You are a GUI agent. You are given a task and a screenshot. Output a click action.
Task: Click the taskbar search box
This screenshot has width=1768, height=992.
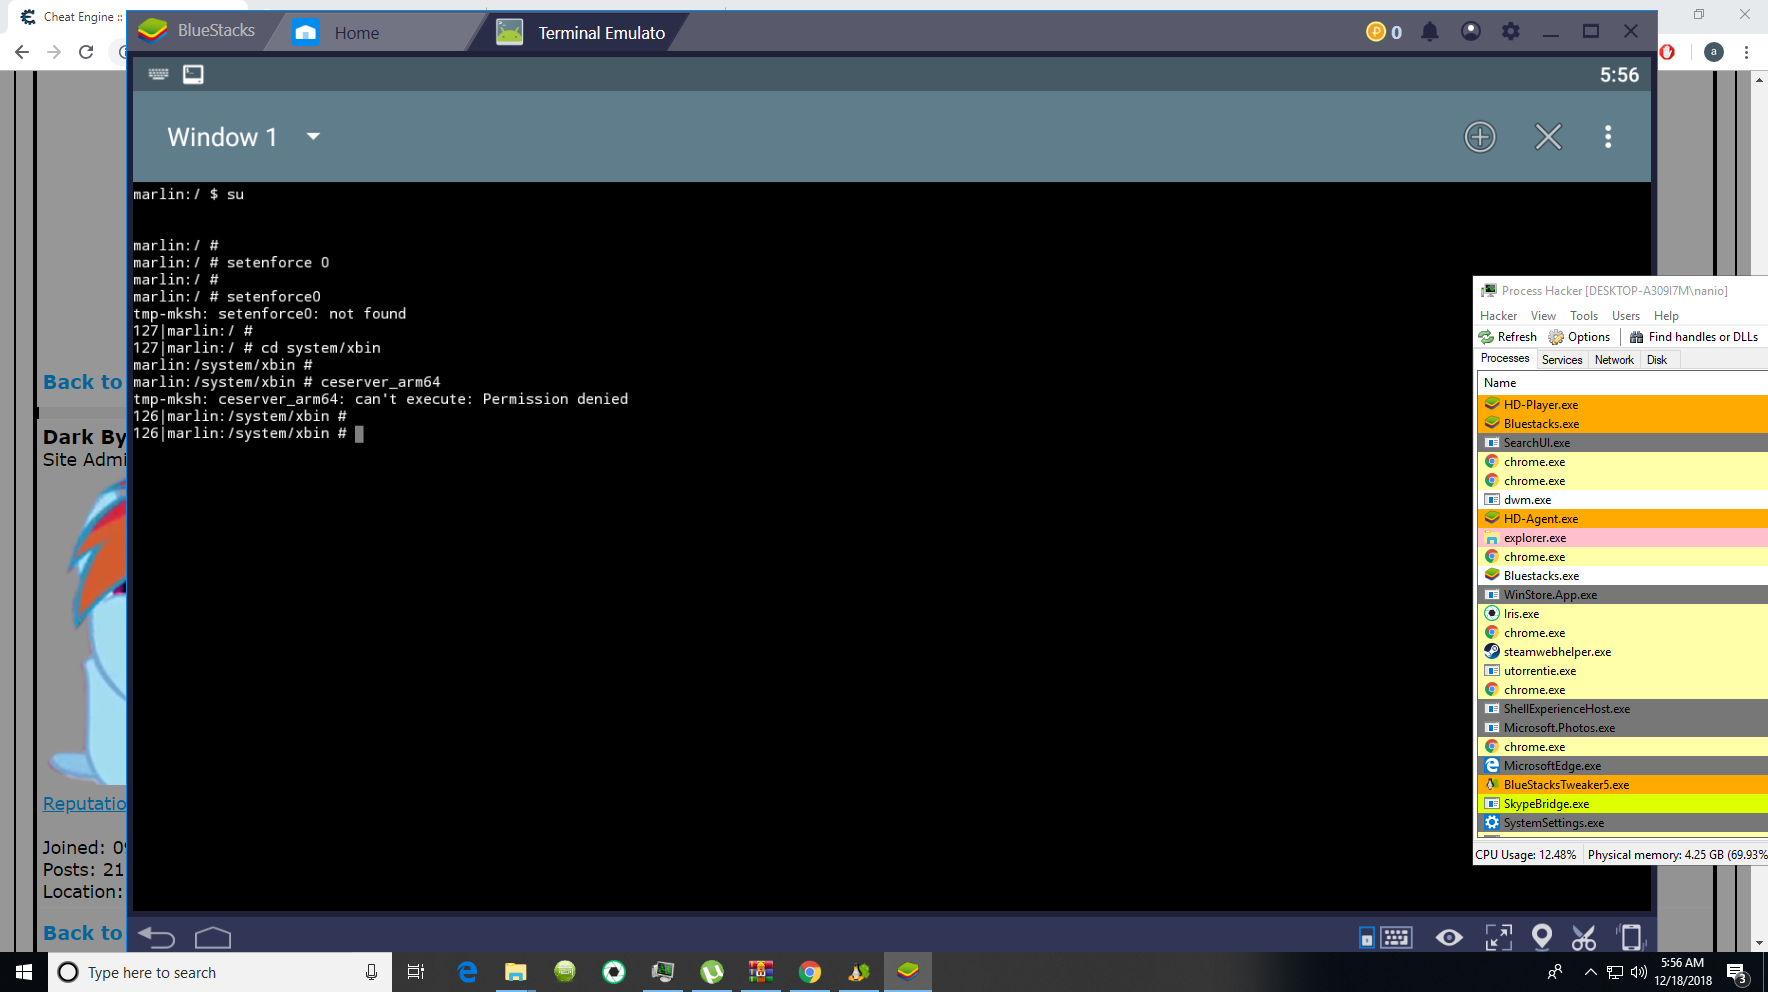pos(219,972)
